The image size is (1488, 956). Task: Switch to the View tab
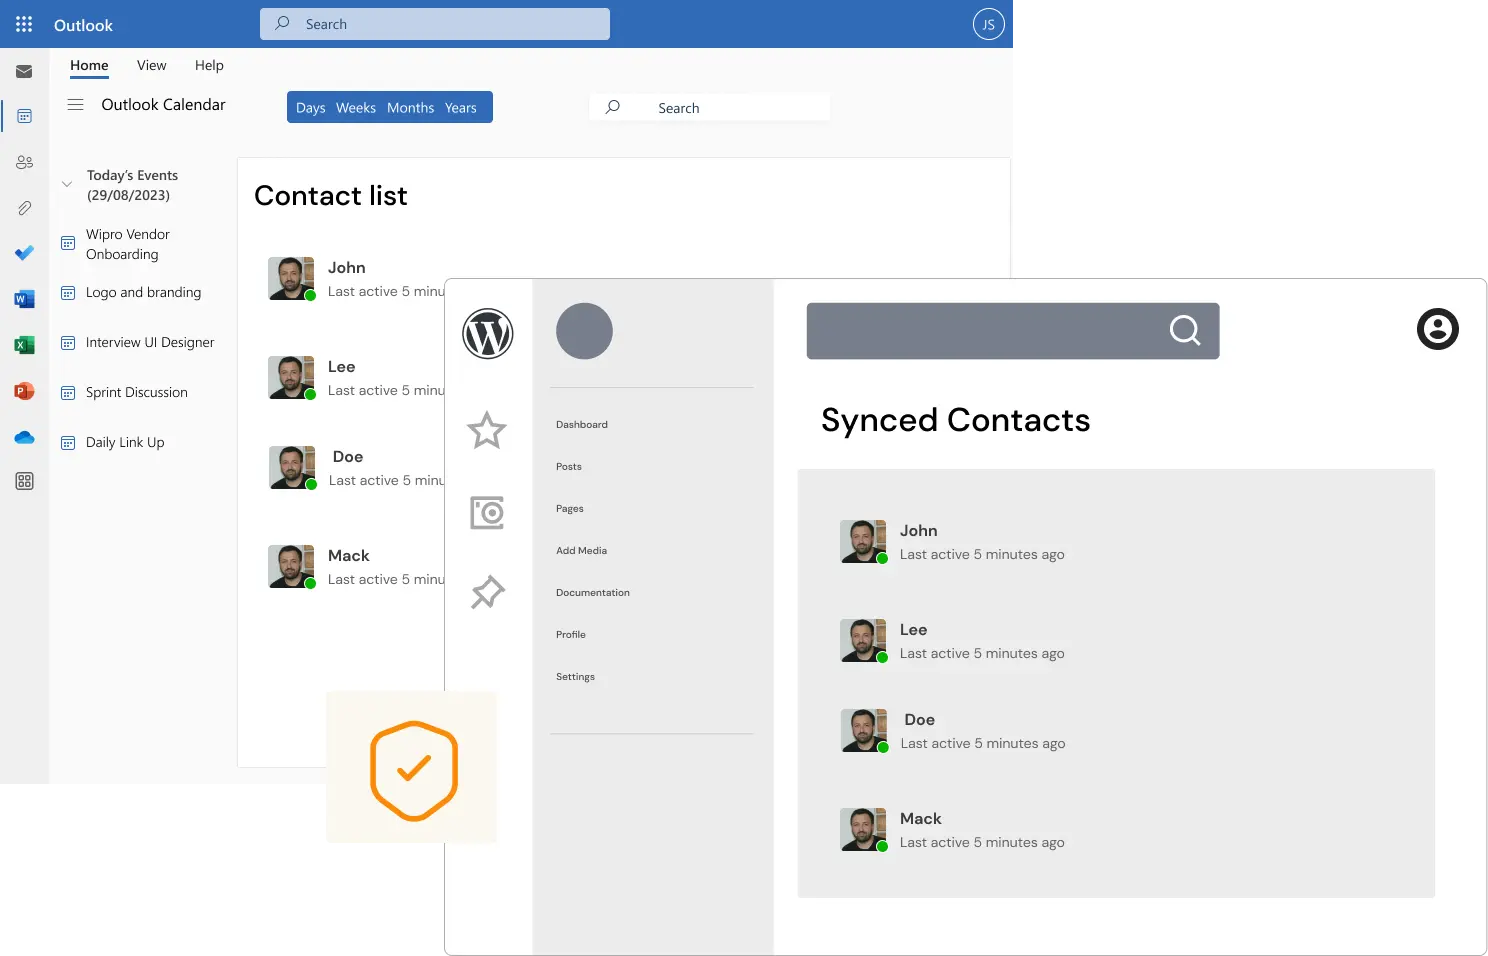[x=152, y=65]
